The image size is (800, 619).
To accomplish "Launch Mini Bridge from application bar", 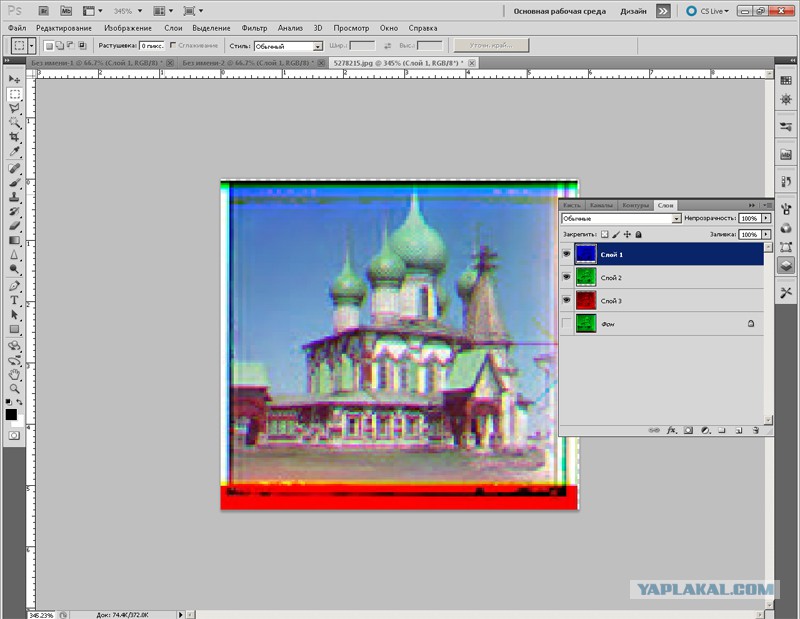I will 66,11.
